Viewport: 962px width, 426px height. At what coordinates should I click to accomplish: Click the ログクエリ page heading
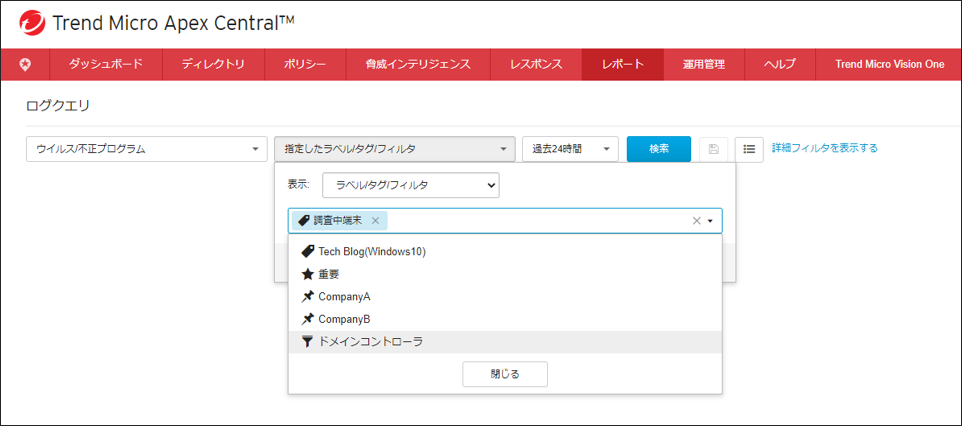[x=58, y=106]
